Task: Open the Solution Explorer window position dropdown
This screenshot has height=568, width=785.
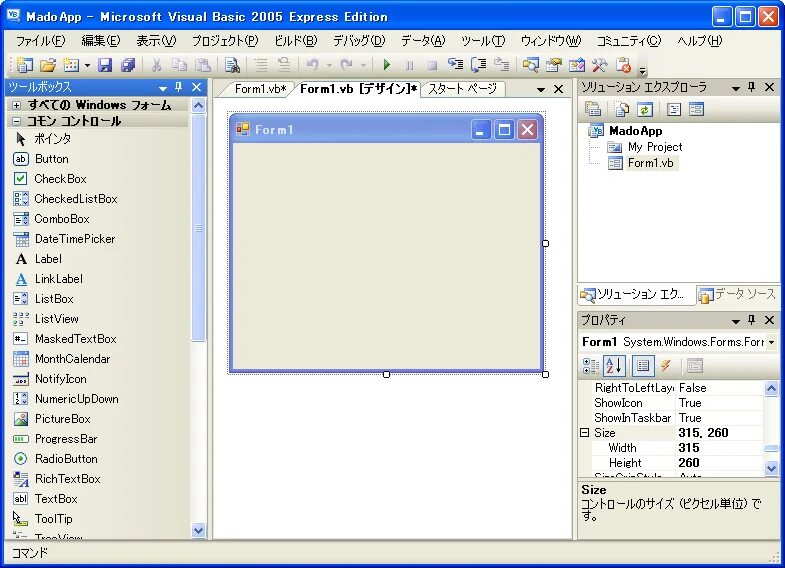Action: [735, 89]
